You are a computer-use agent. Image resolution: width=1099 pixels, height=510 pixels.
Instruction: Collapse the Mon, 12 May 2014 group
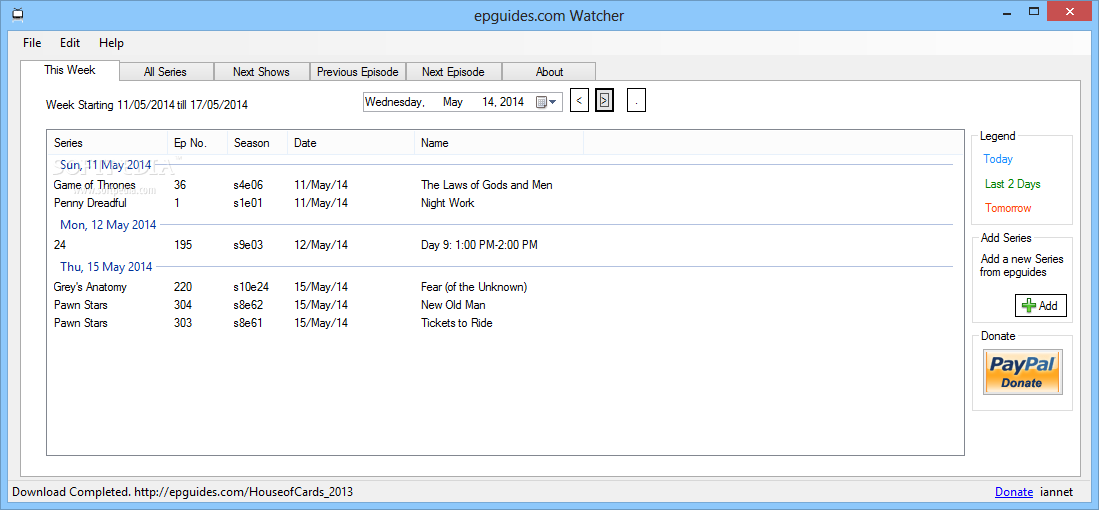pos(108,226)
